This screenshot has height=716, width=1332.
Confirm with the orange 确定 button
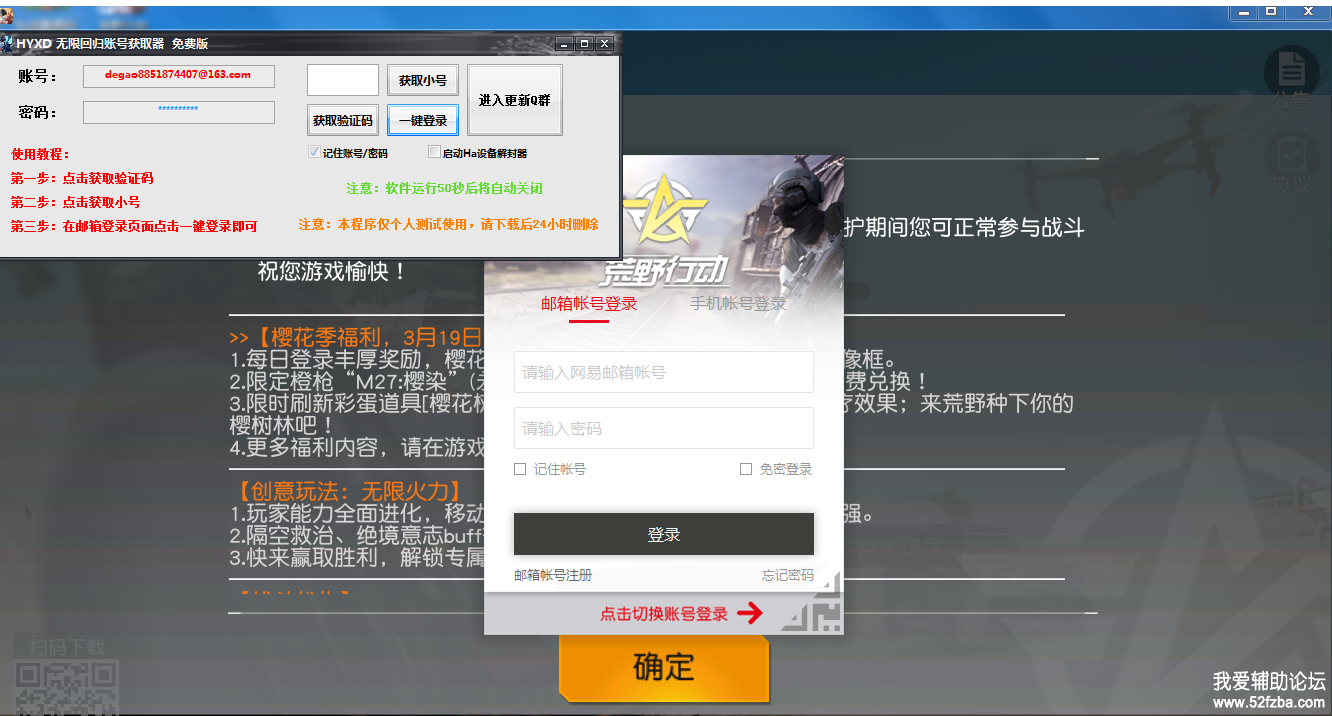coord(664,667)
